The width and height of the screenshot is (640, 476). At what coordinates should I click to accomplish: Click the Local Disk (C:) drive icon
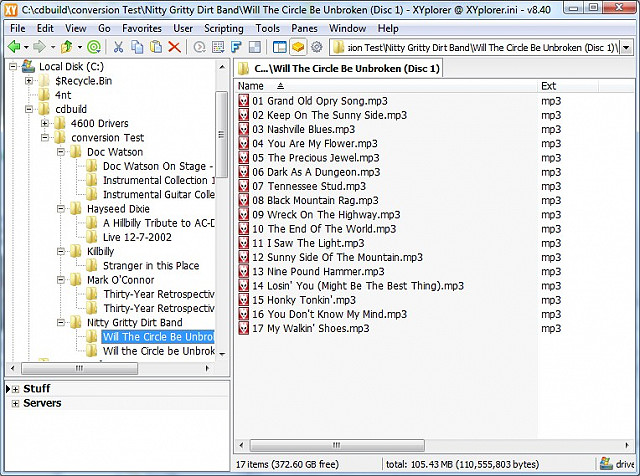pyautogui.click(x=28, y=66)
